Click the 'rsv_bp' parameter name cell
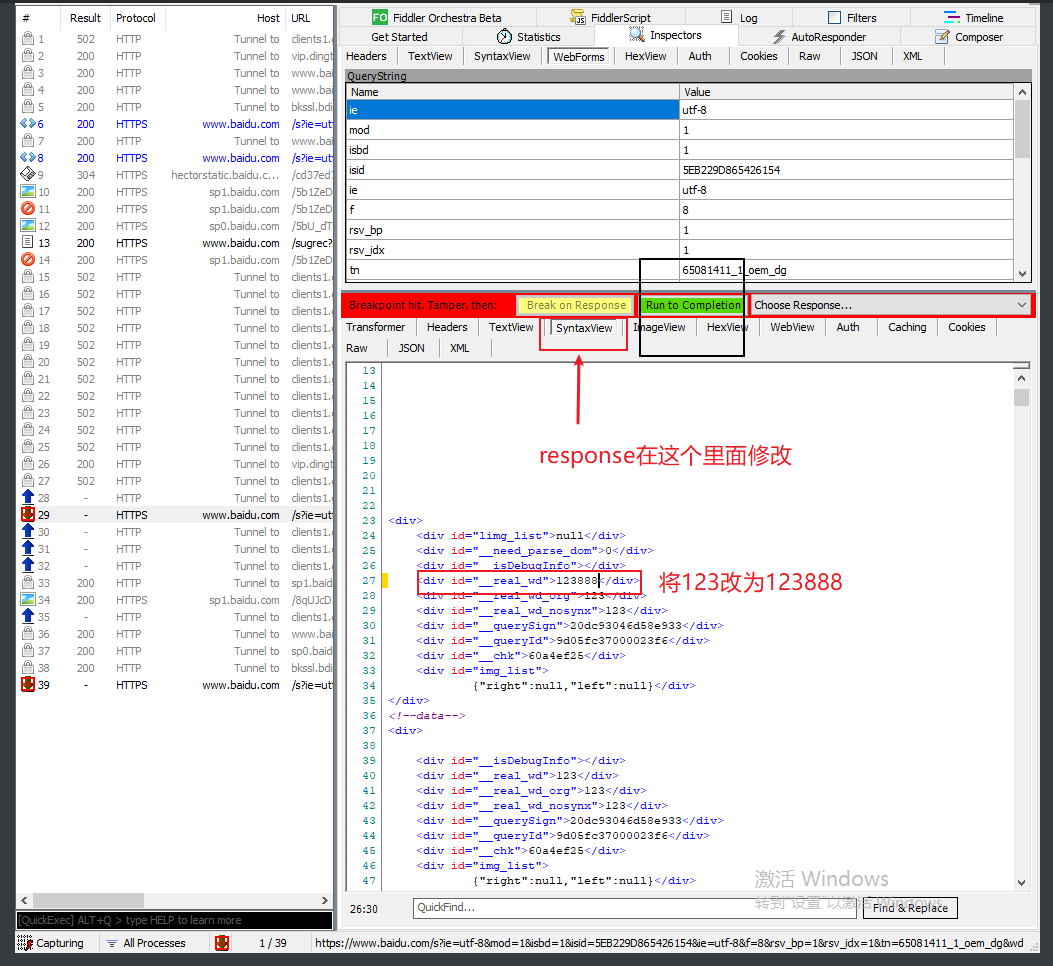Viewport: 1053px width, 966px height. click(513, 230)
